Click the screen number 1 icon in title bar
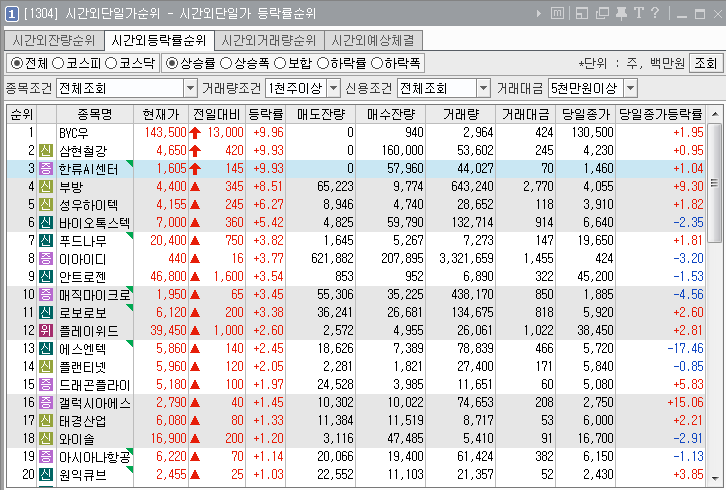The image size is (726, 490). coord(11,14)
